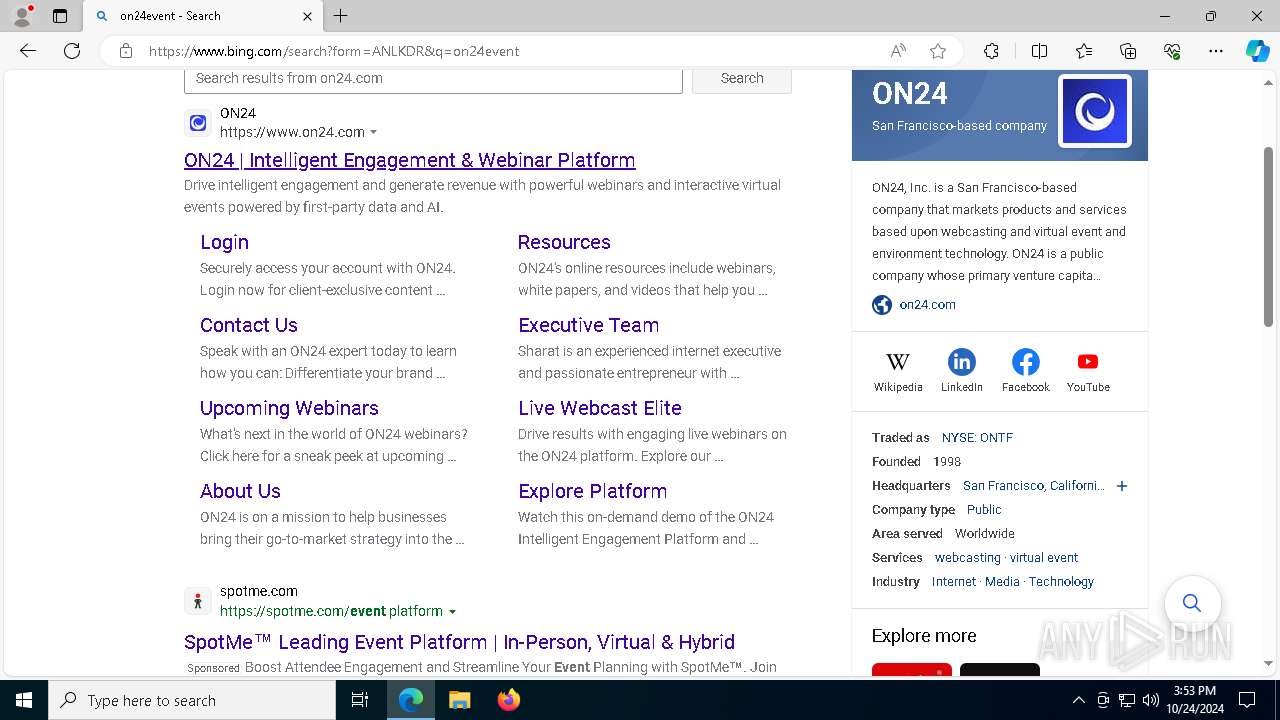Focus the Search results from on24.com field
The width and height of the screenshot is (1280, 720).
[x=433, y=78]
